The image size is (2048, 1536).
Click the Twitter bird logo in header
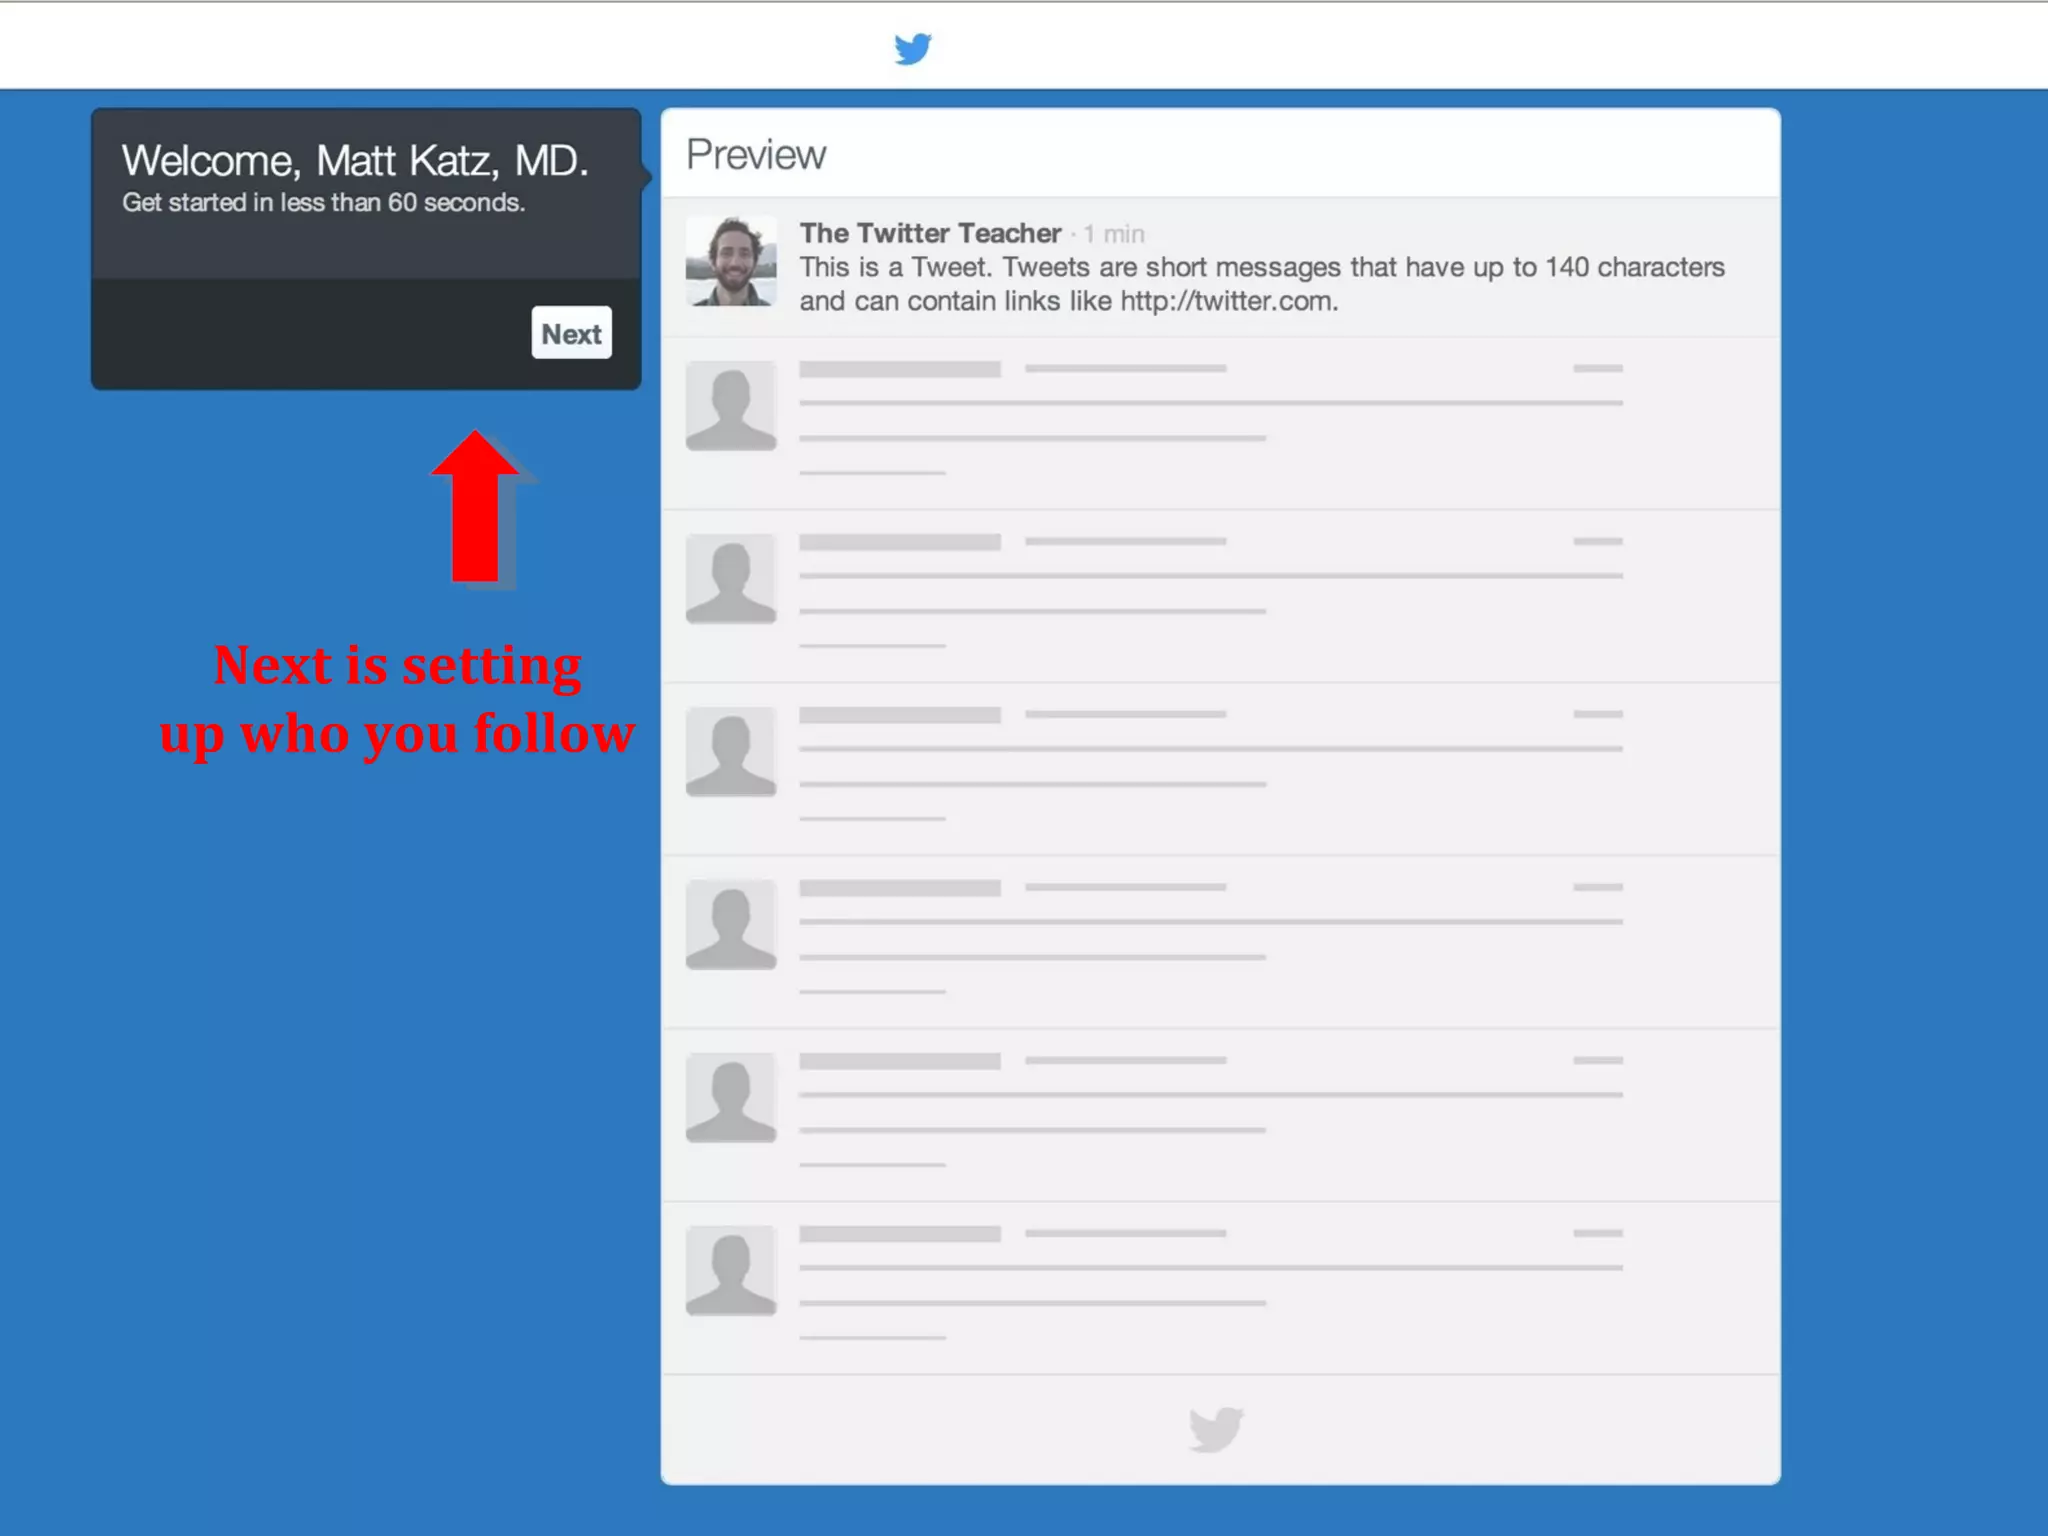[x=913, y=48]
